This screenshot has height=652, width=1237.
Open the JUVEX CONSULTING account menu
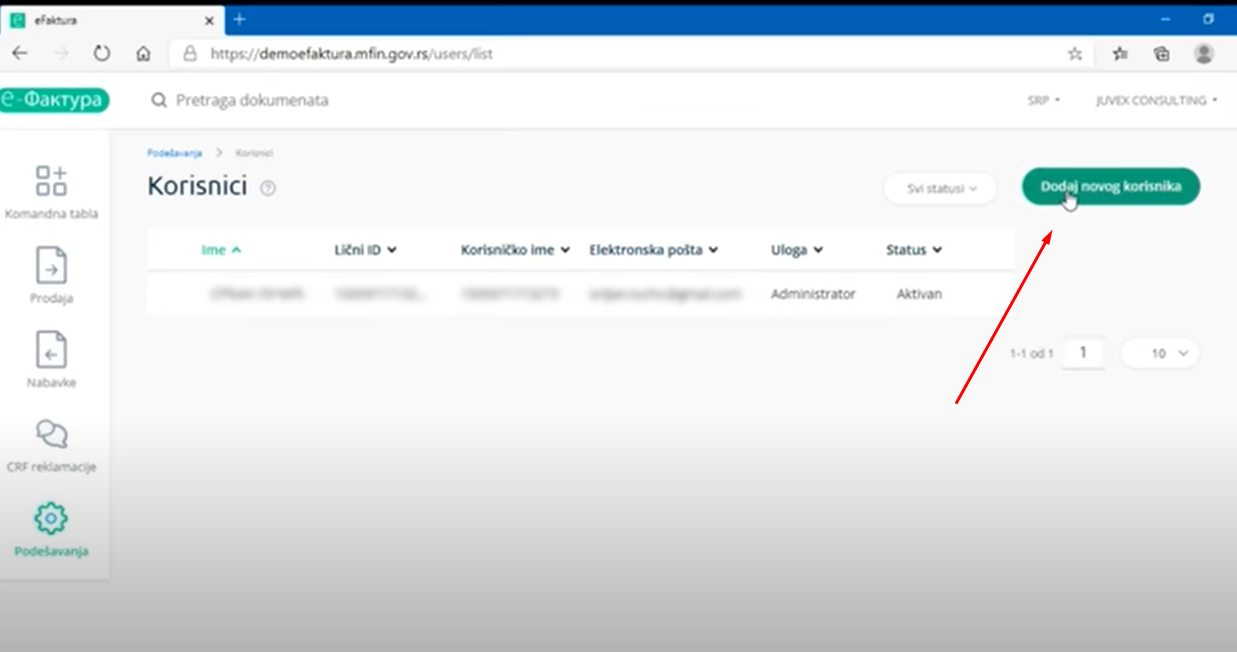click(1156, 101)
